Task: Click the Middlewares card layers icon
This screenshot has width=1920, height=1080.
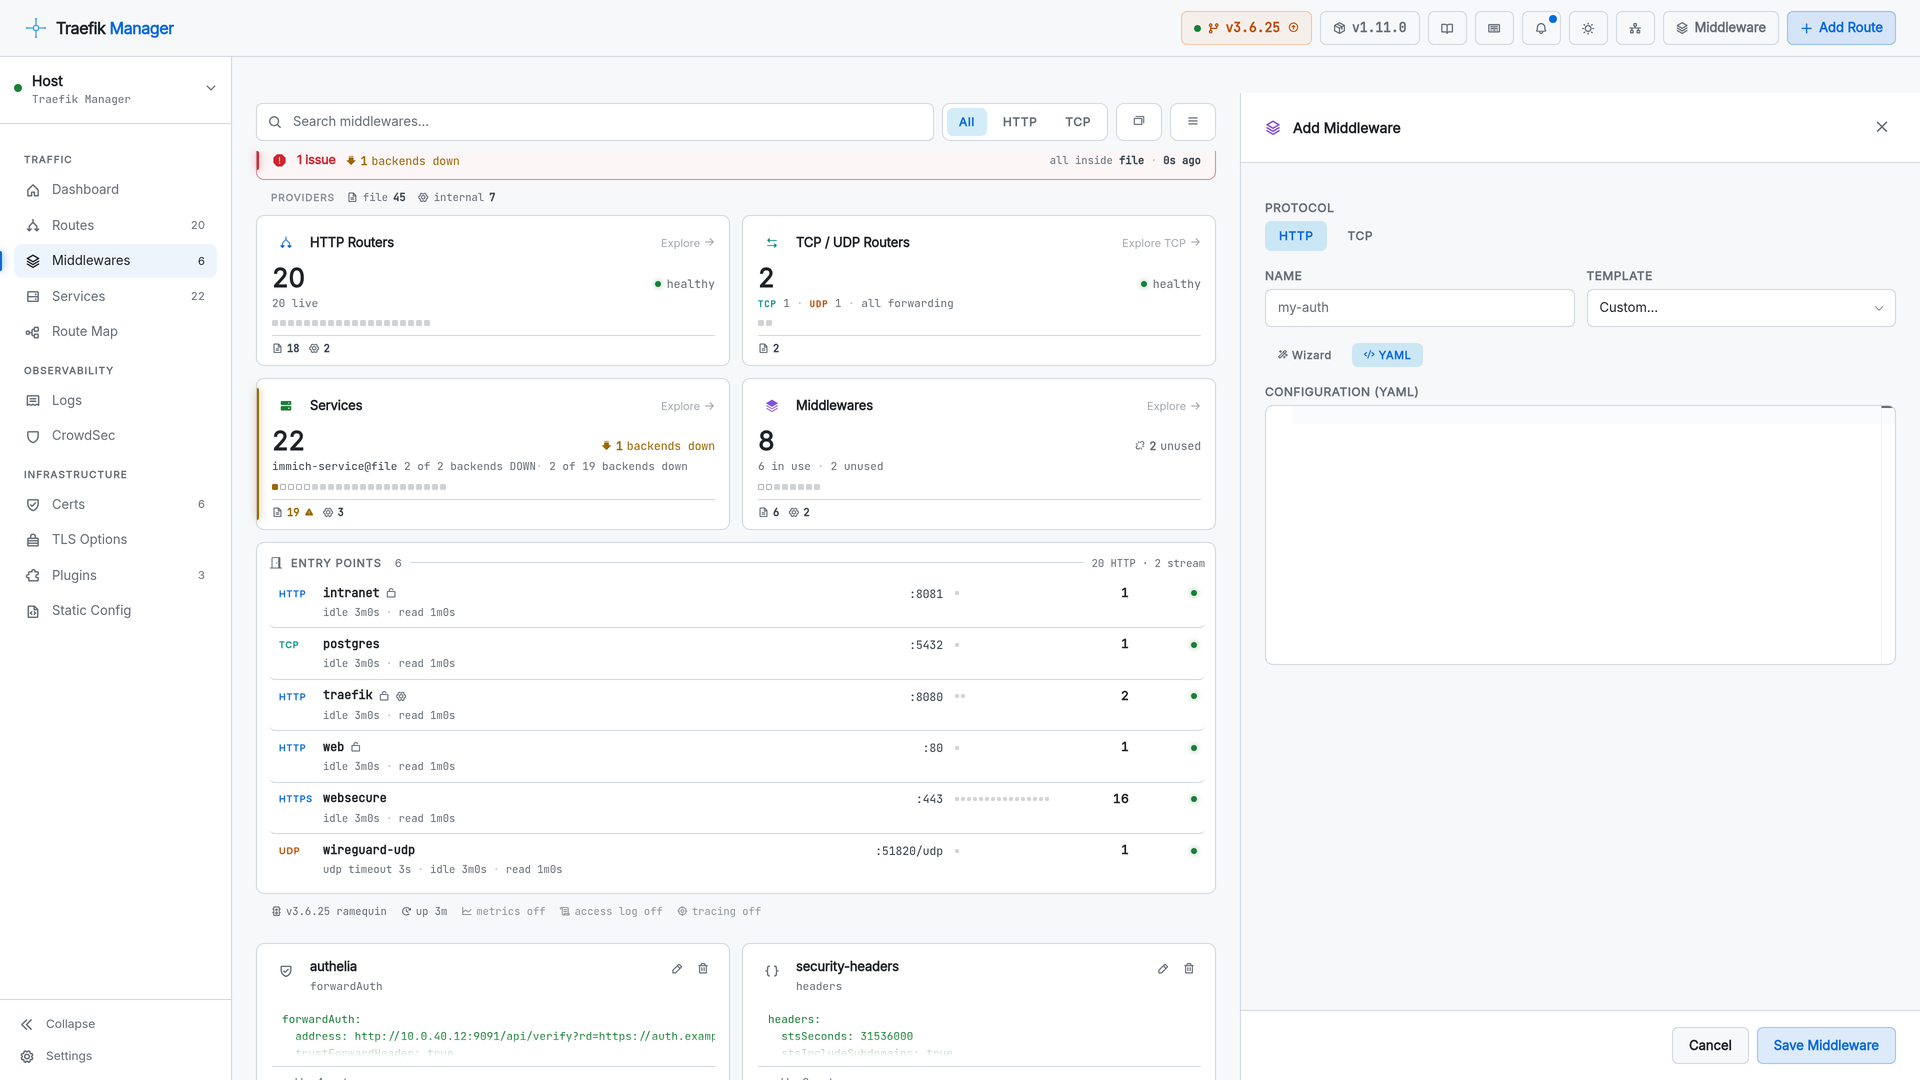Action: point(772,406)
